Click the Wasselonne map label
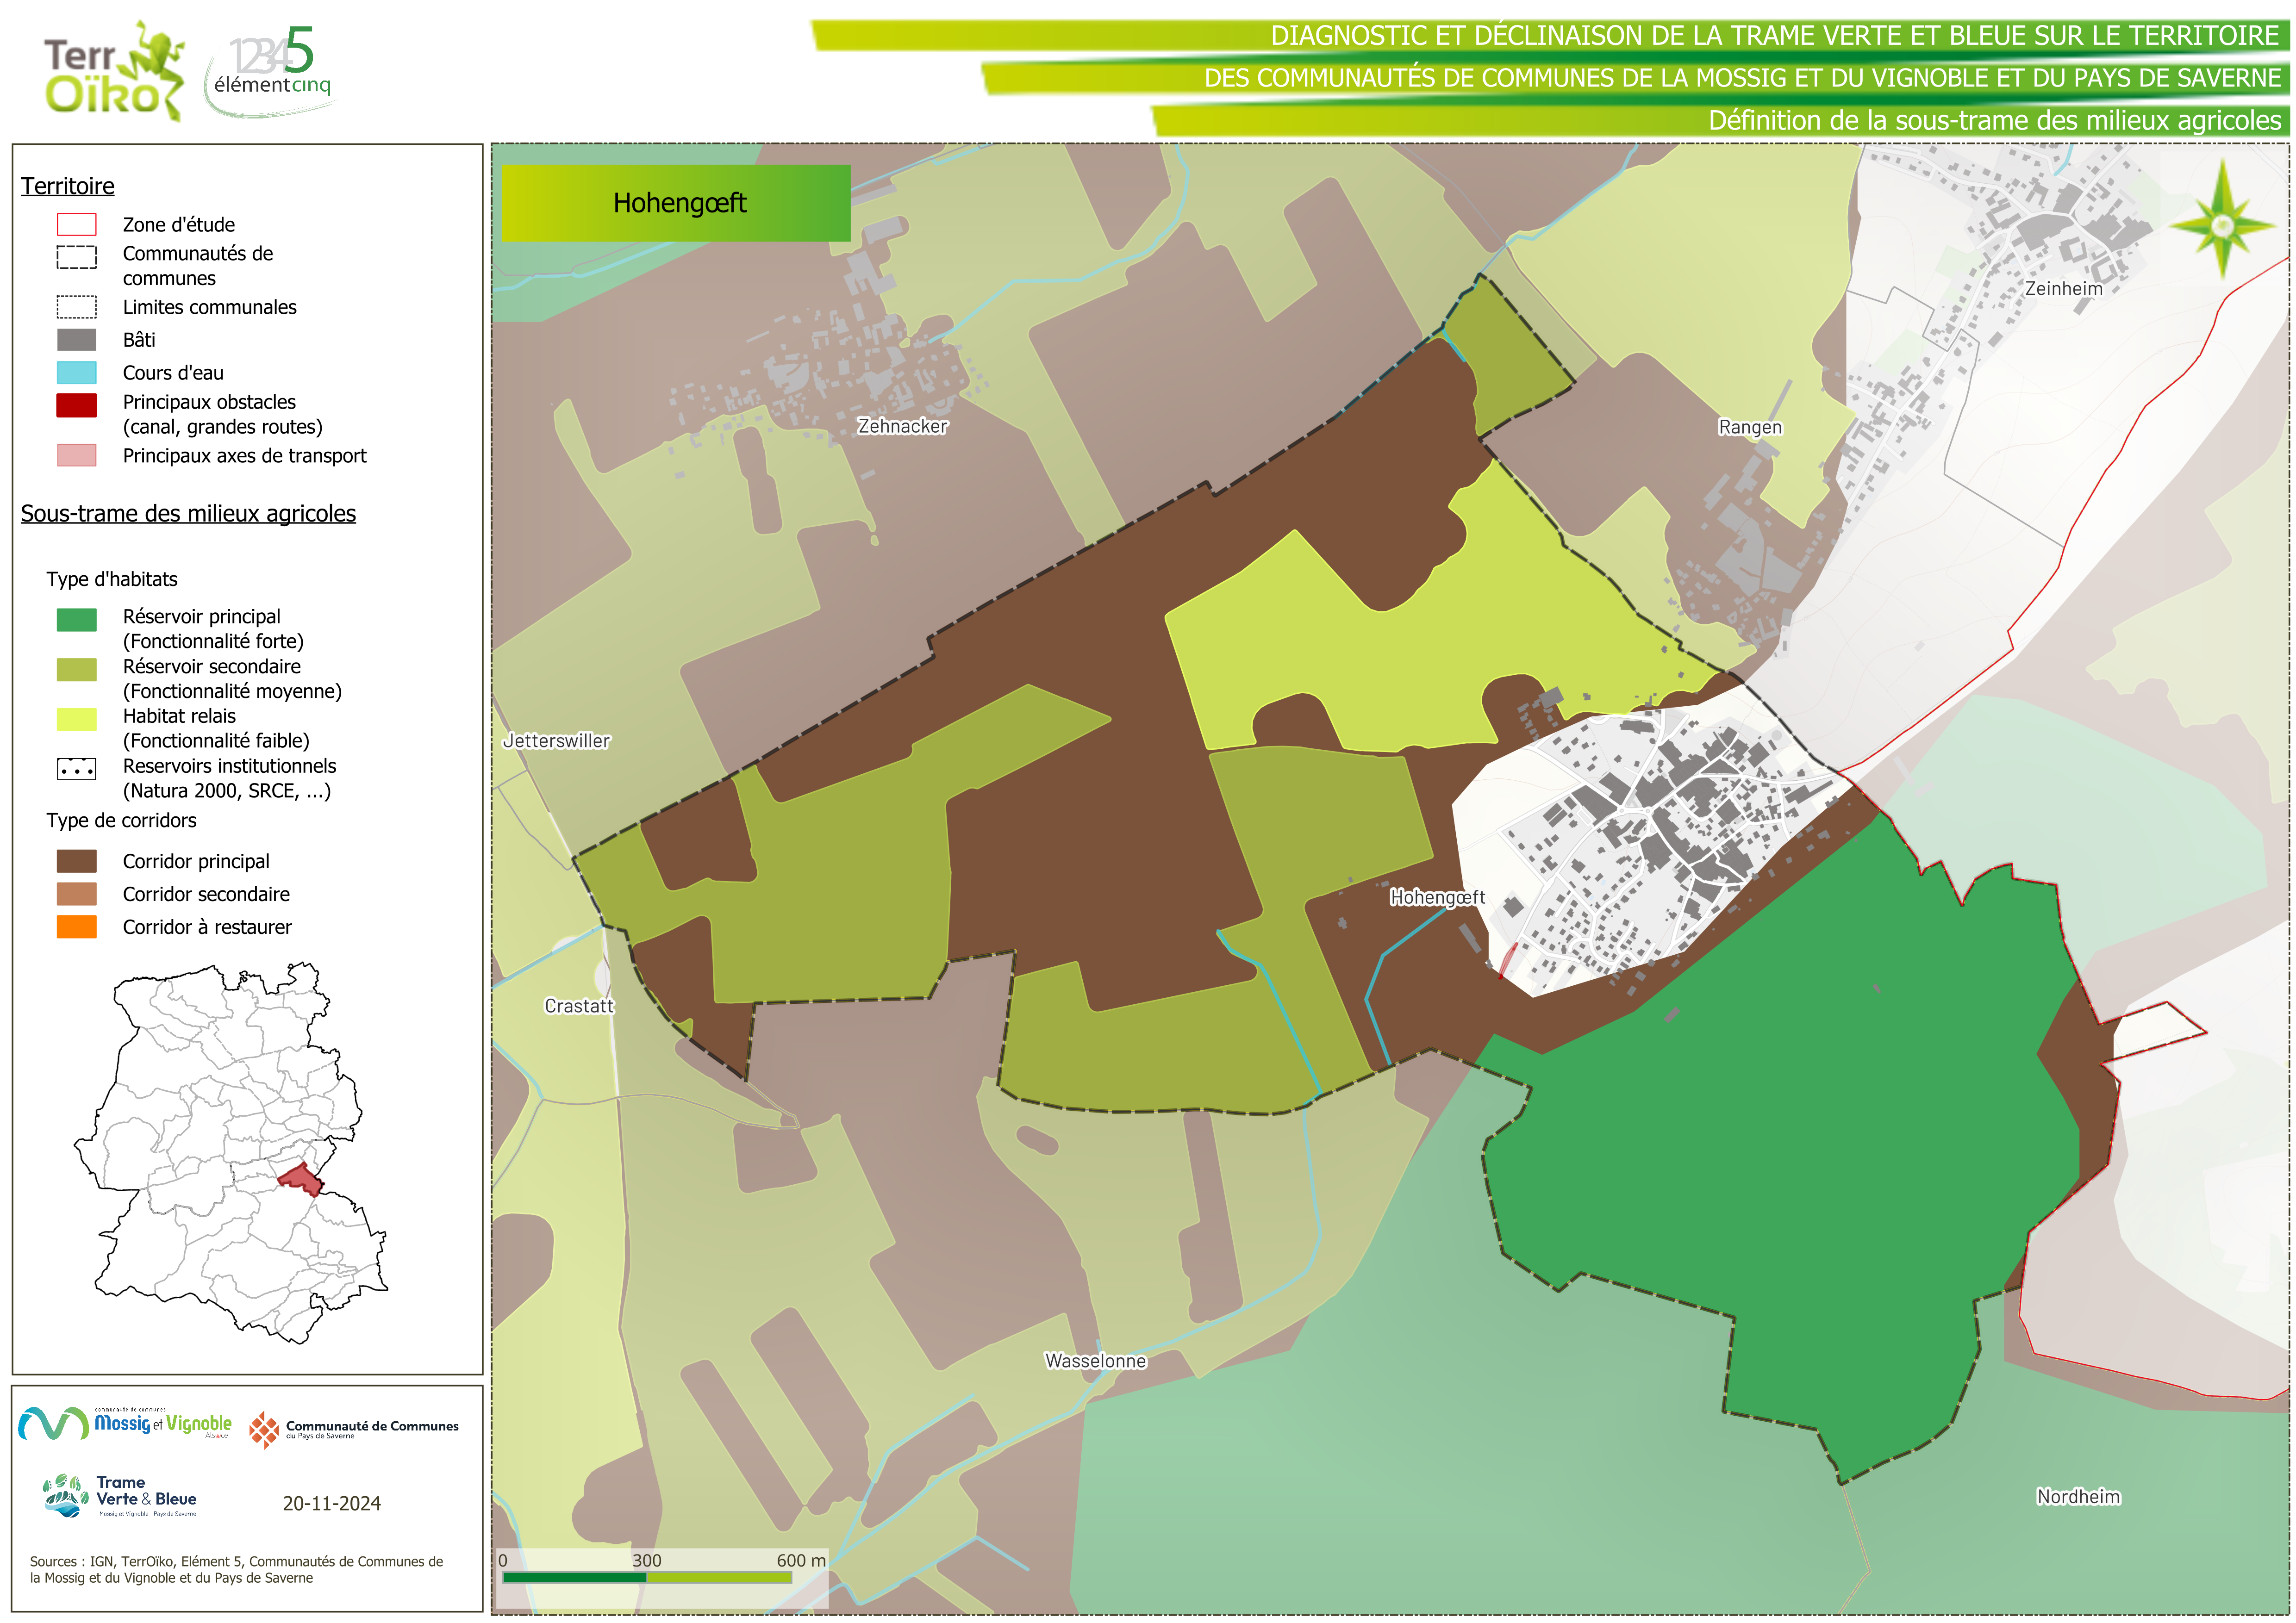Image resolution: width=2296 pixels, height=1623 pixels. (1095, 1361)
